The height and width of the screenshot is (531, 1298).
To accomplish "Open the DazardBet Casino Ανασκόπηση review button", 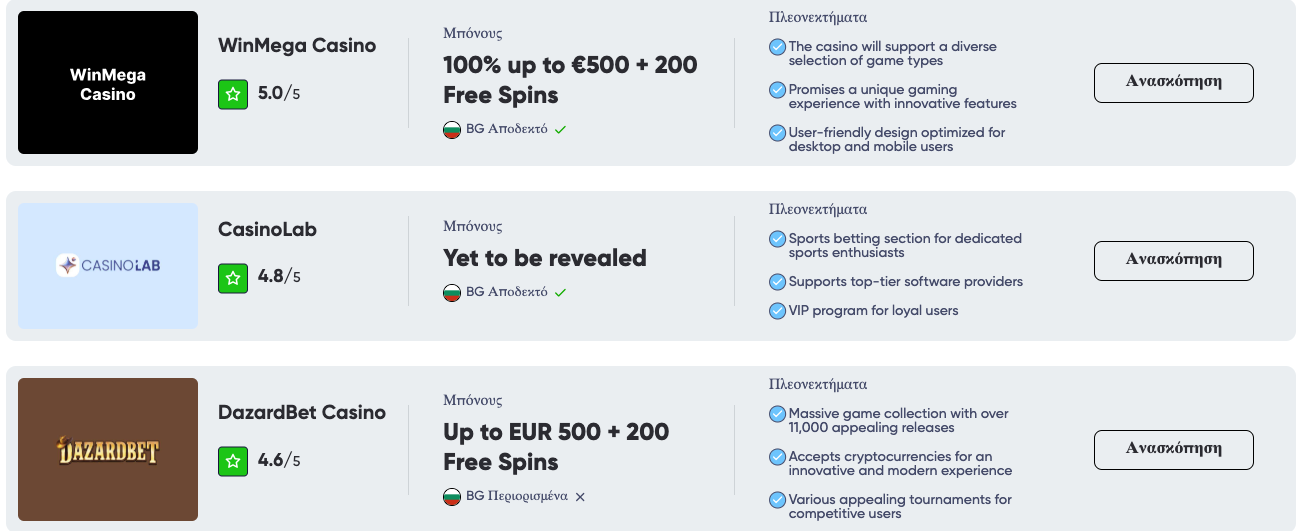I will (1174, 450).
